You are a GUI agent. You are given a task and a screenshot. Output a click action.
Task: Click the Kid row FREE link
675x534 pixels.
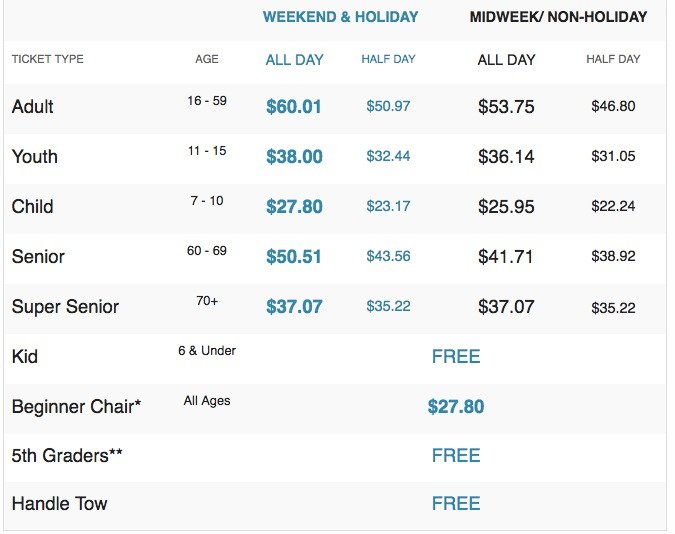456,356
